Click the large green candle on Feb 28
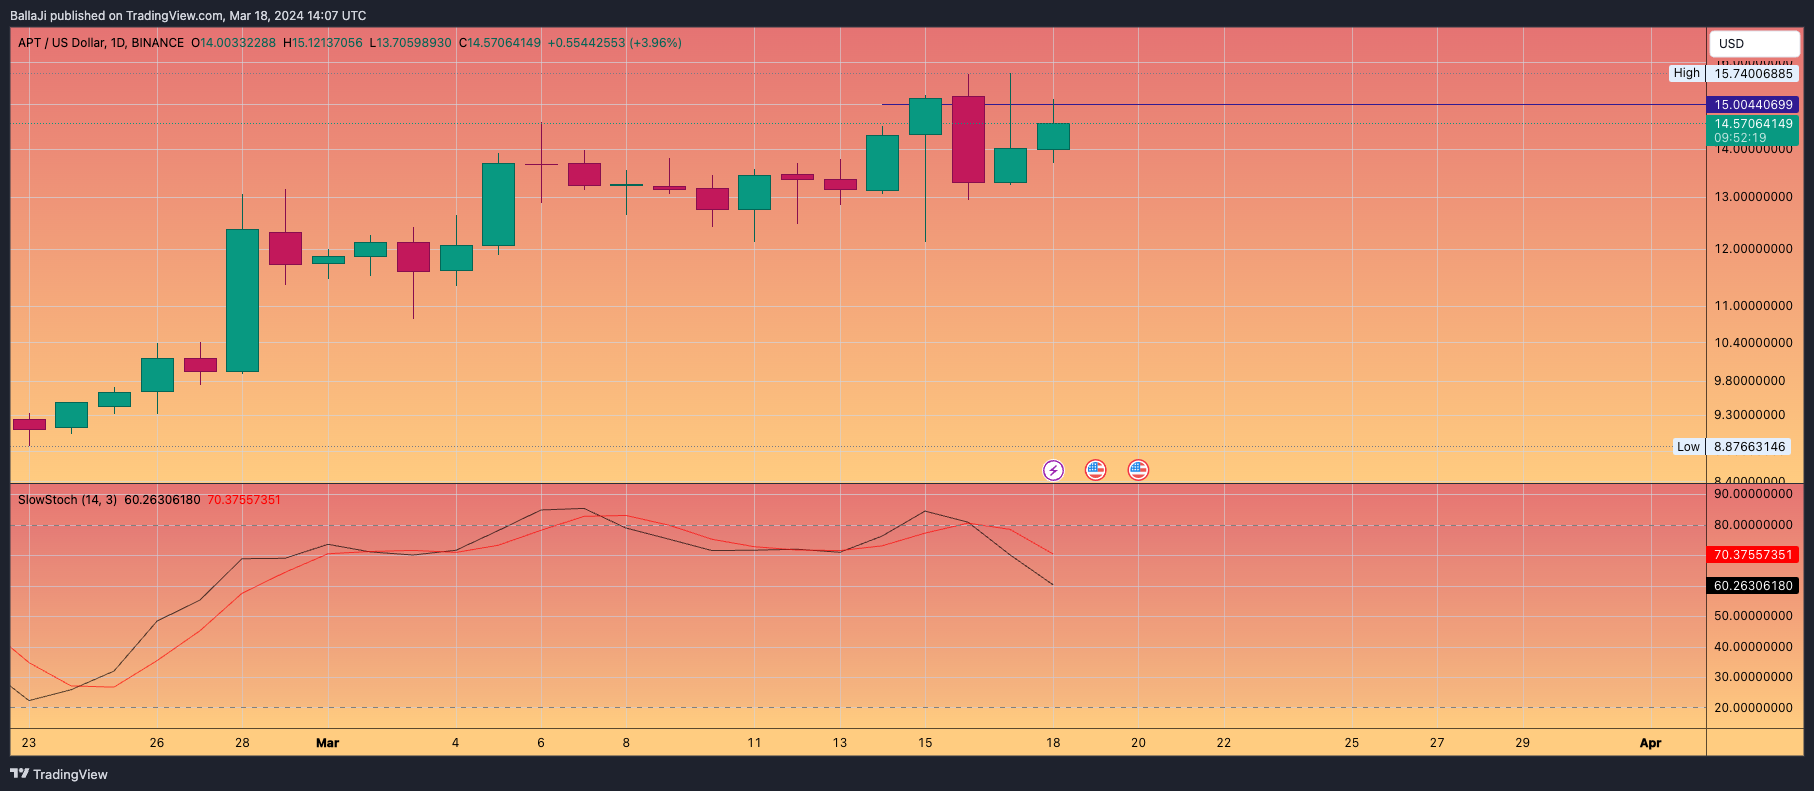Screen dimensions: 1814x791 pyautogui.click(x=242, y=300)
